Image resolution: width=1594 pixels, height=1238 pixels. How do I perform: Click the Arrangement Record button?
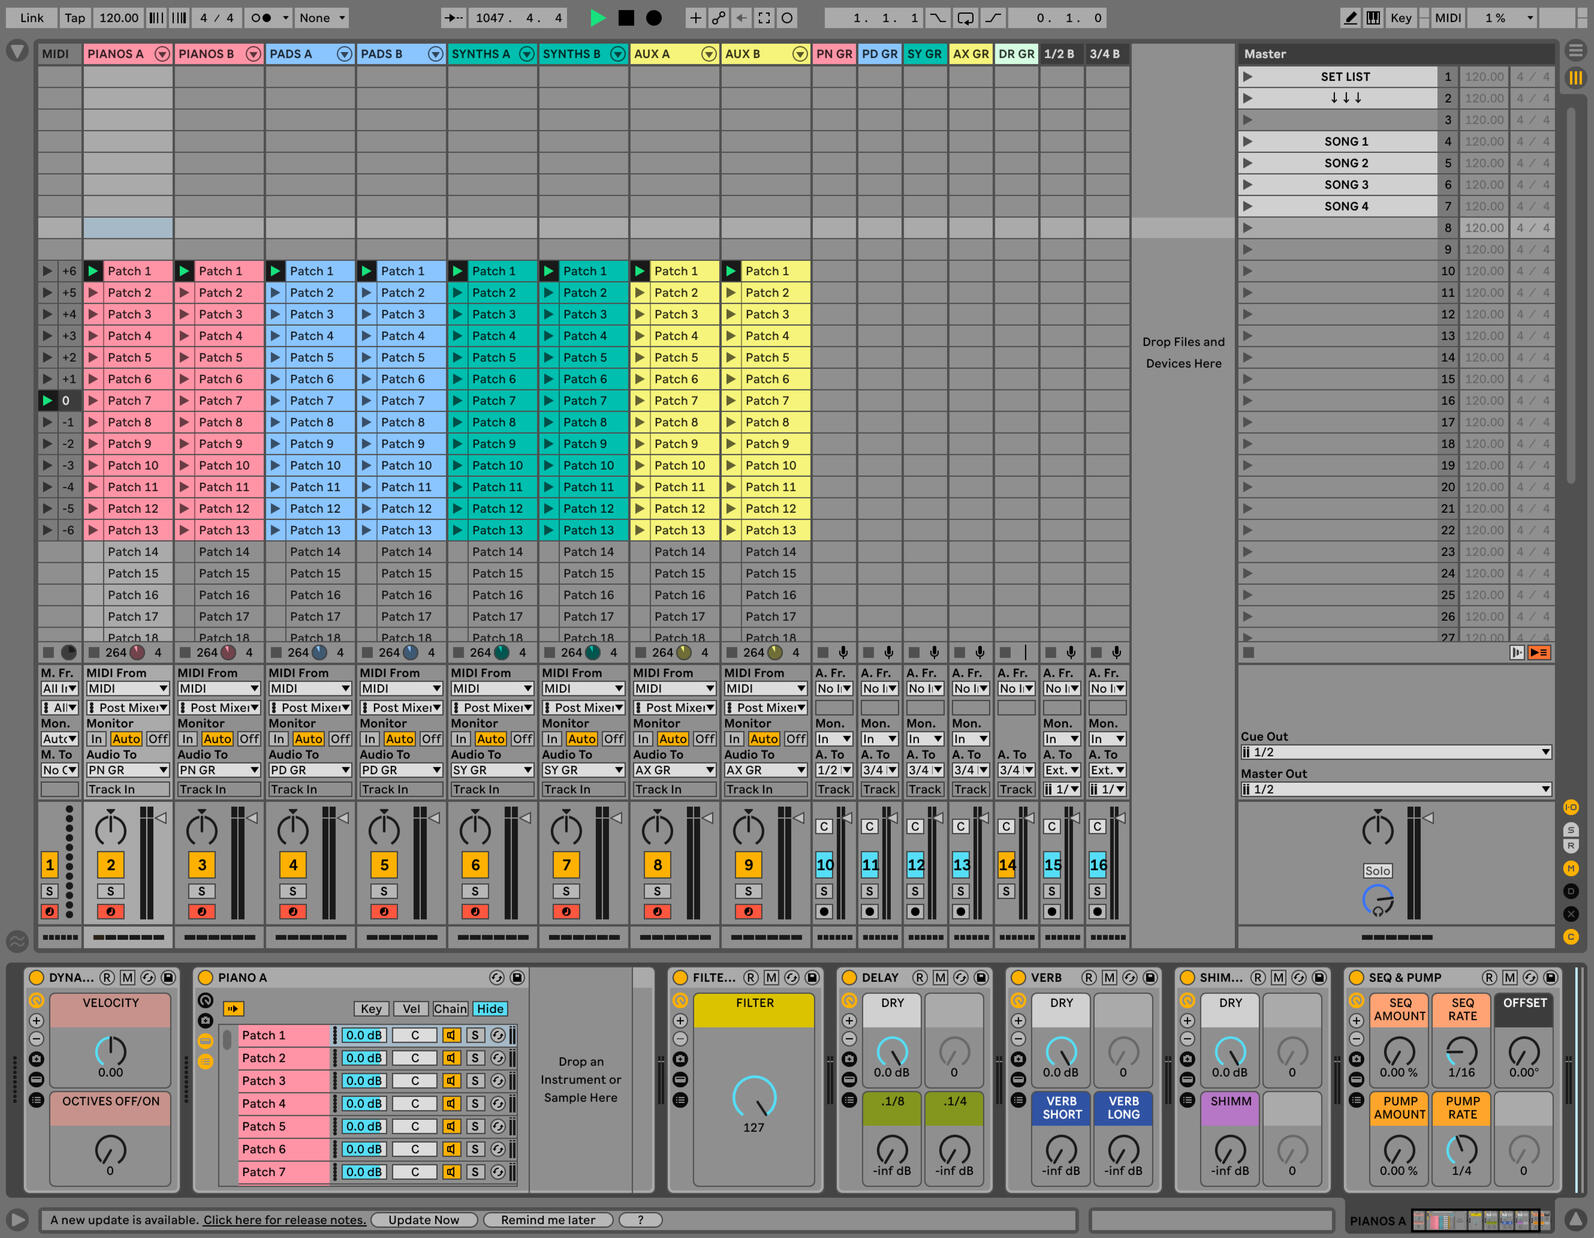coord(654,18)
